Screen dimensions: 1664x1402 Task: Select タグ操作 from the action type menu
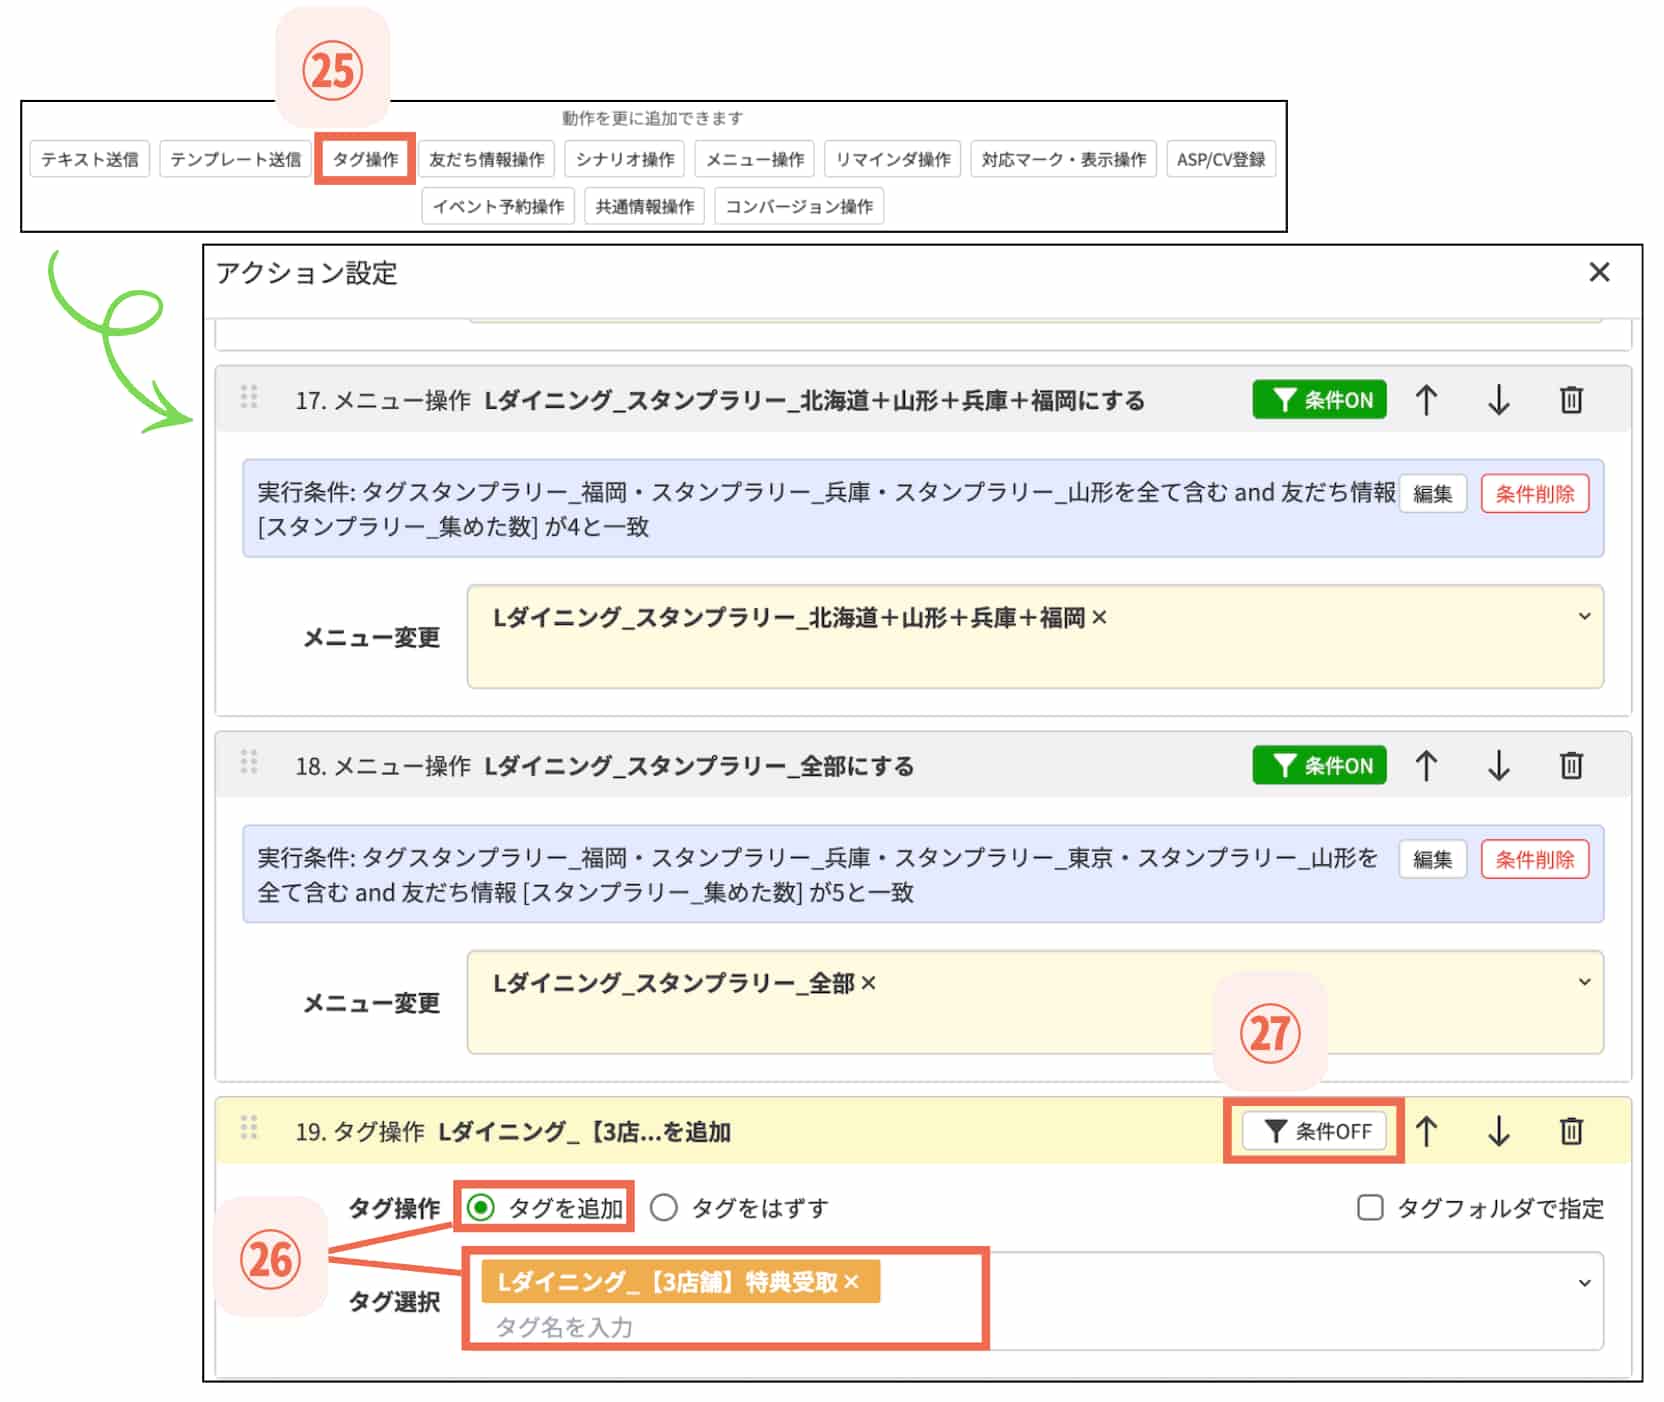coord(366,158)
